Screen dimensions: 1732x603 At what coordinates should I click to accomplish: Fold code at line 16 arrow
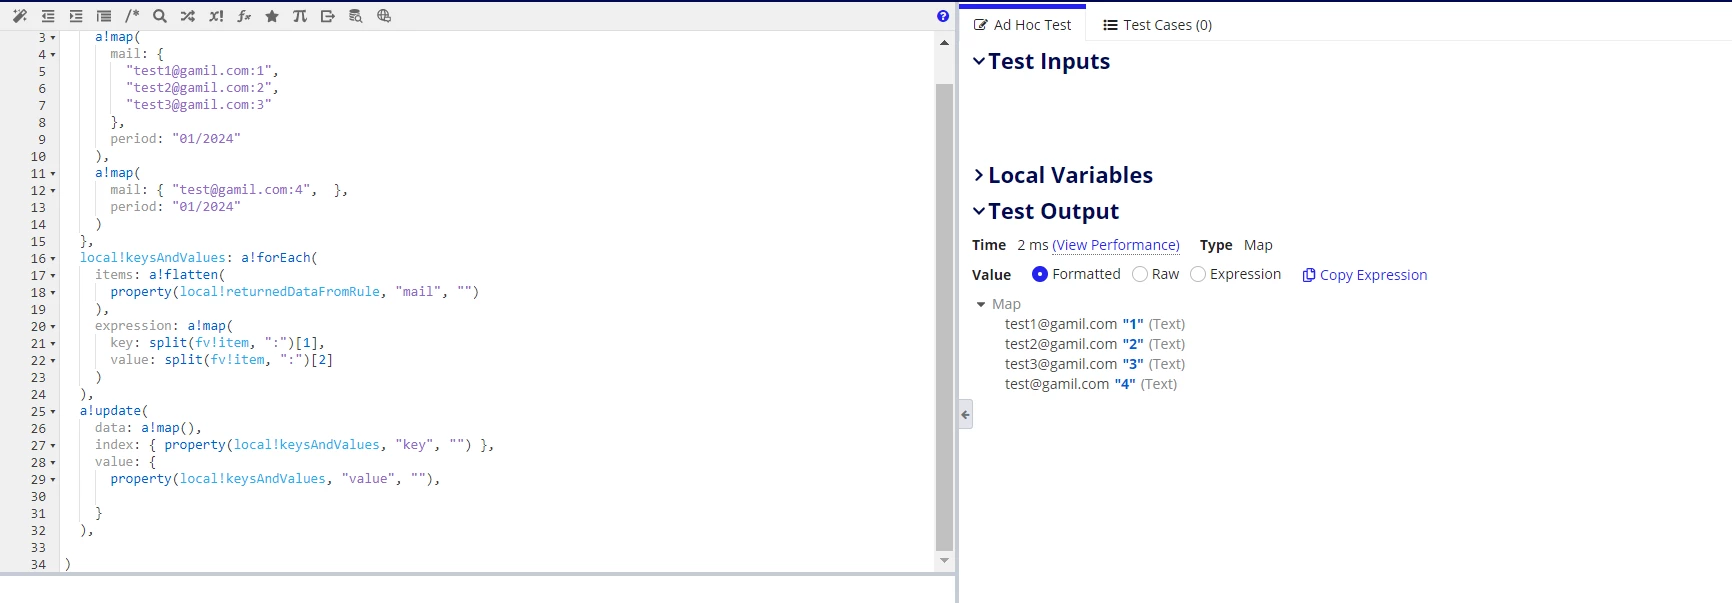[x=53, y=259]
